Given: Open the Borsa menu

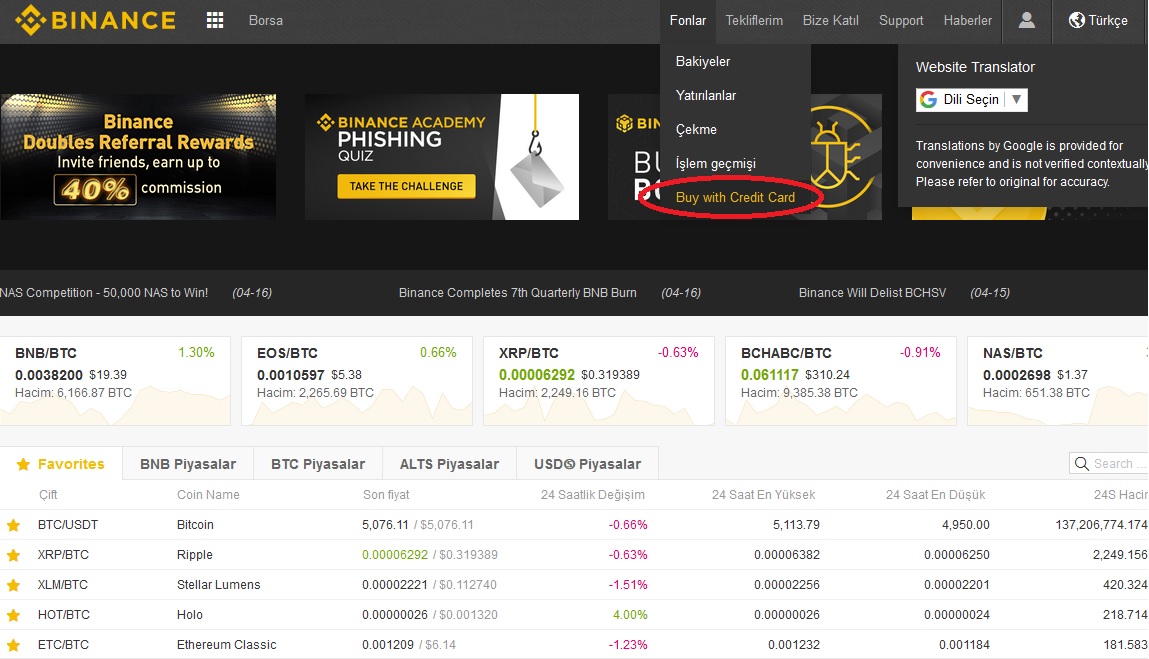Looking at the screenshot, I should [x=266, y=21].
